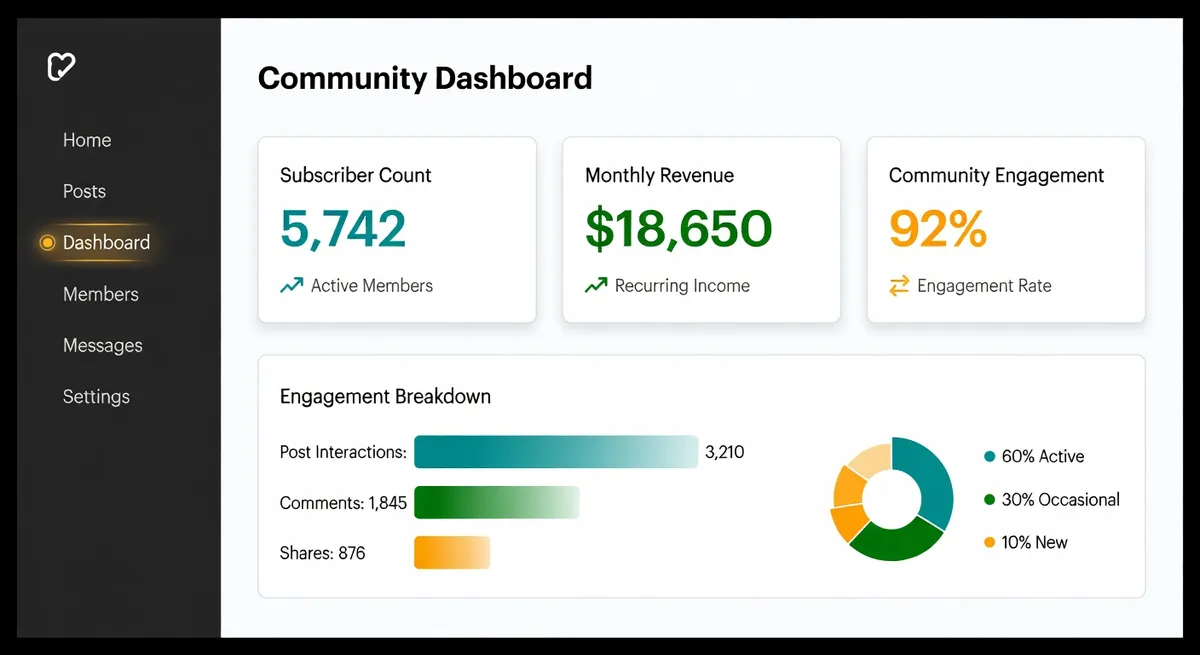Image resolution: width=1200 pixels, height=655 pixels.
Task: Open the Monthly Revenue card
Action: coord(701,230)
